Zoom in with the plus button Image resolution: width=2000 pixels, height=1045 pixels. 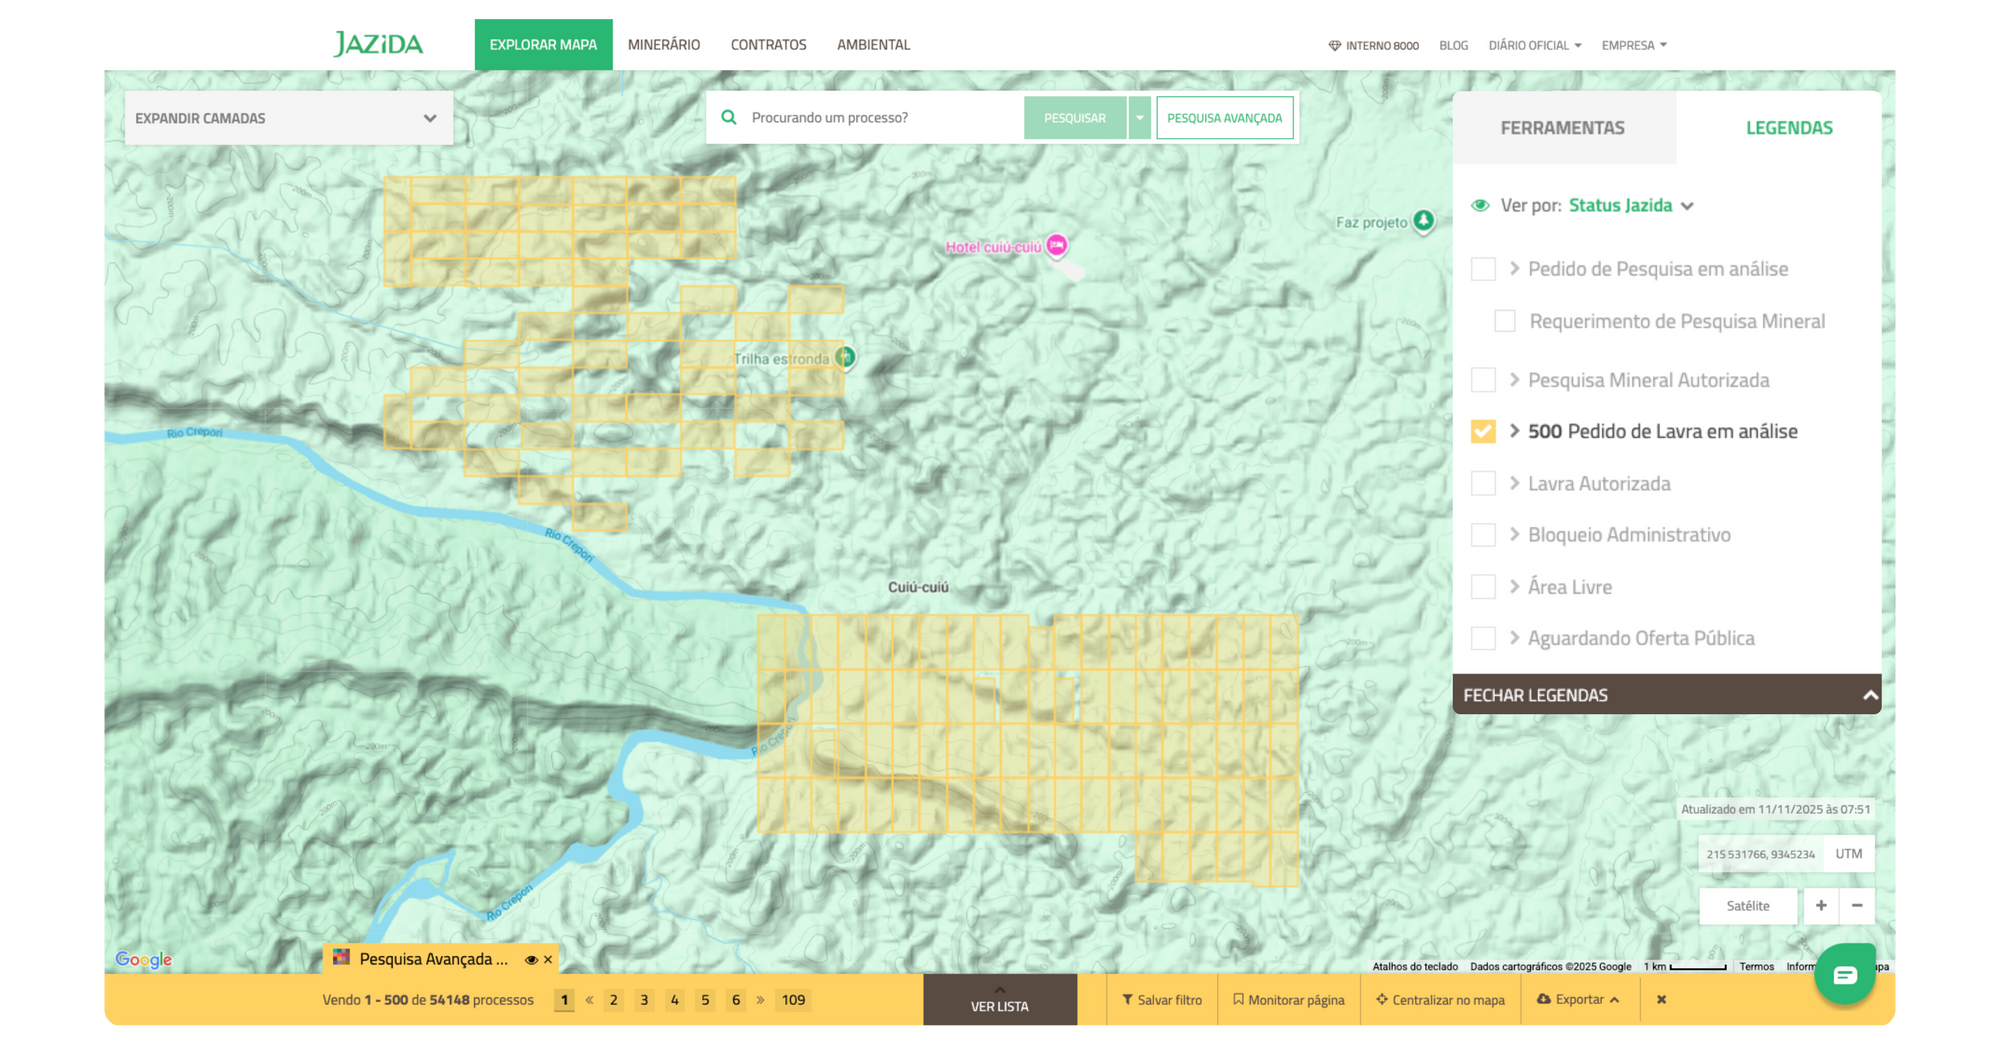[x=1821, y=905]
